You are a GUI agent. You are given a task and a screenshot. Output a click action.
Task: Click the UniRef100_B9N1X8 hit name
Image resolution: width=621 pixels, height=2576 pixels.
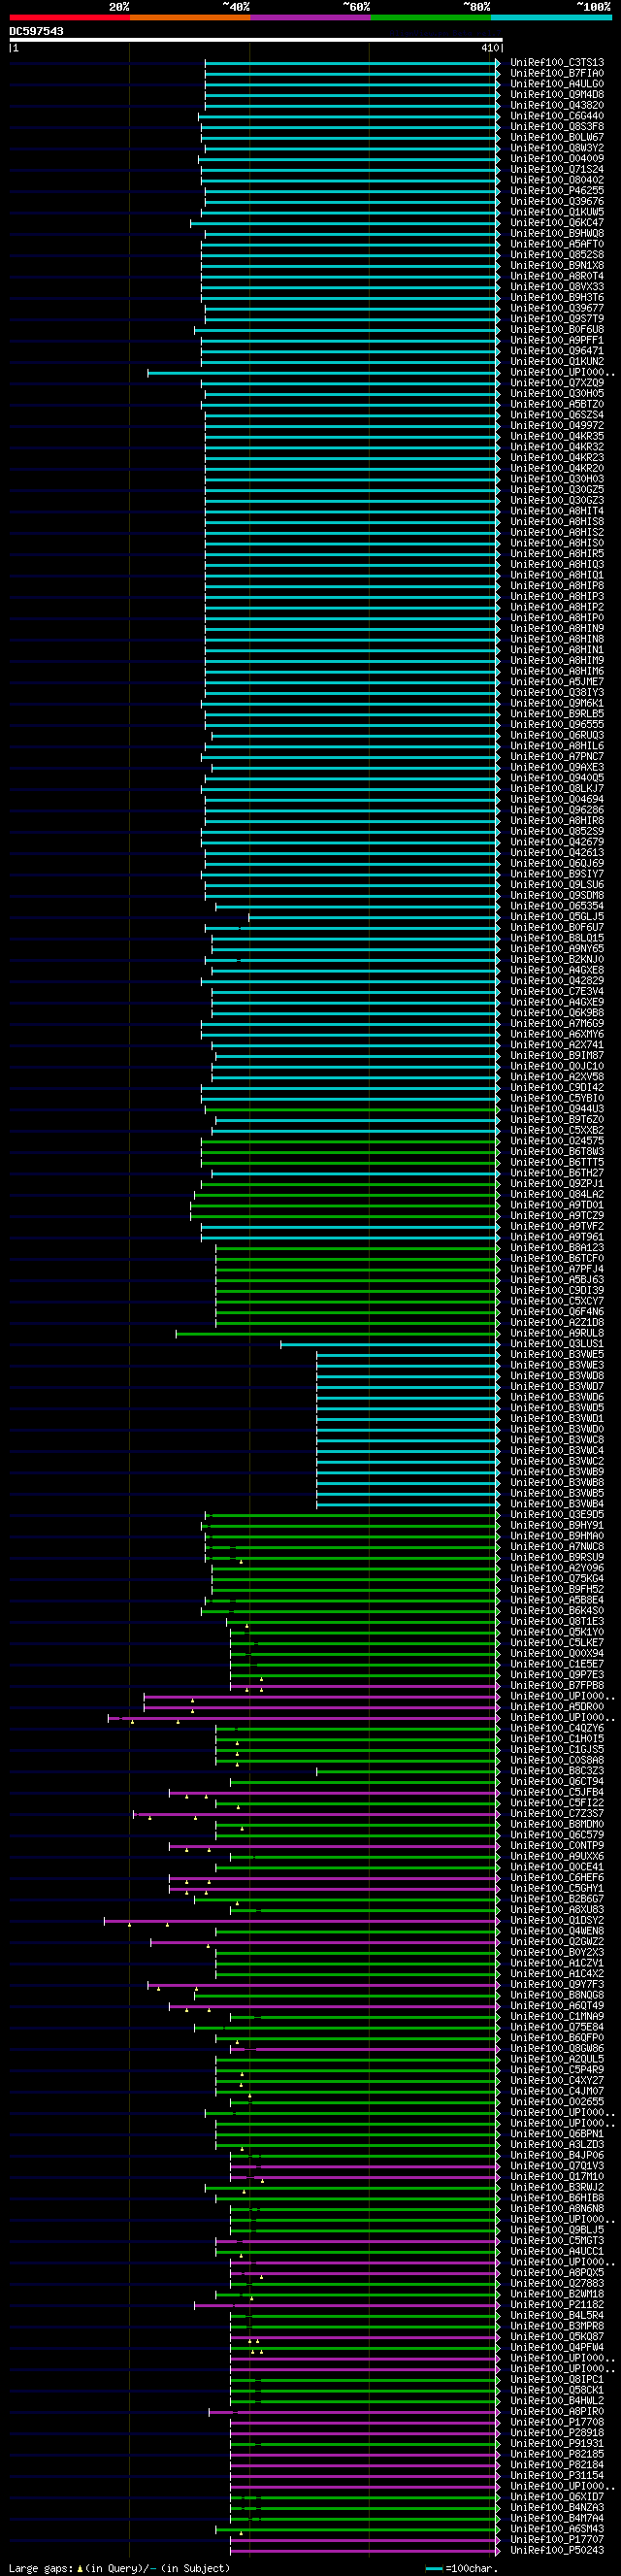pos(557,265)
